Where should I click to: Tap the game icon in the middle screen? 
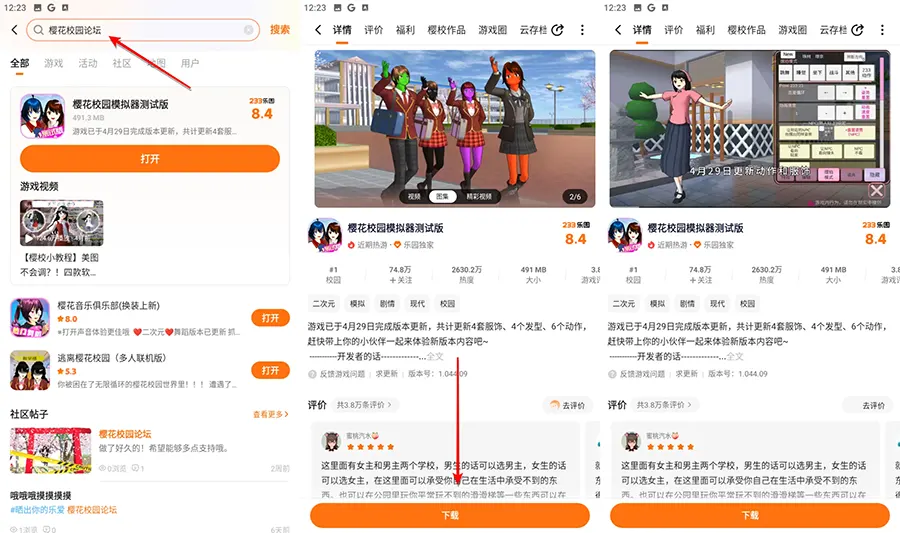[x=325, y=235]
